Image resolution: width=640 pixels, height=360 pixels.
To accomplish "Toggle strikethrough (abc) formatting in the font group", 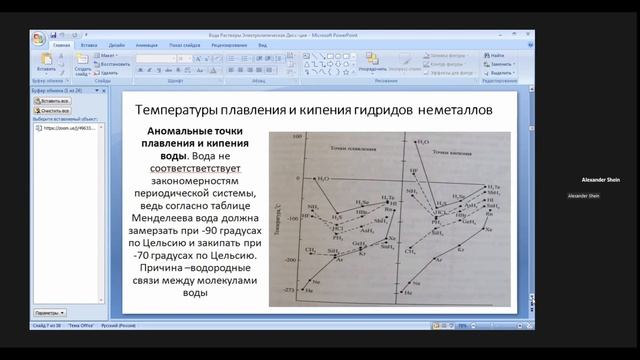I will 169,70.
